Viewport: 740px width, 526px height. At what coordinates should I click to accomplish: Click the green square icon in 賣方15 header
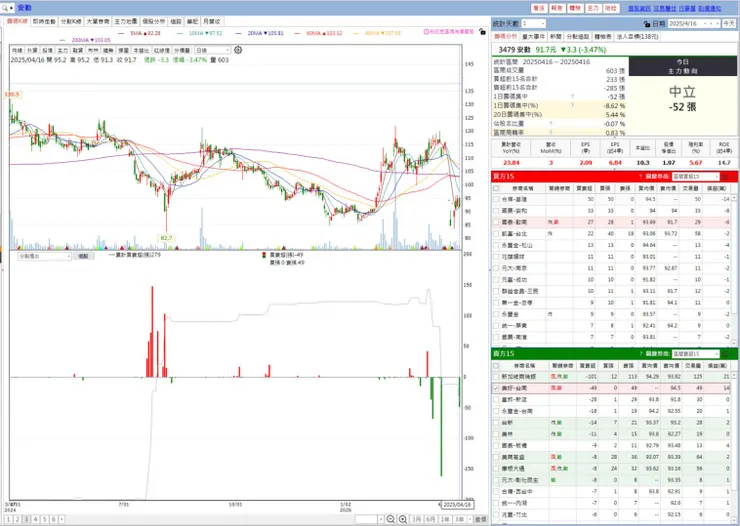[725, 354]
